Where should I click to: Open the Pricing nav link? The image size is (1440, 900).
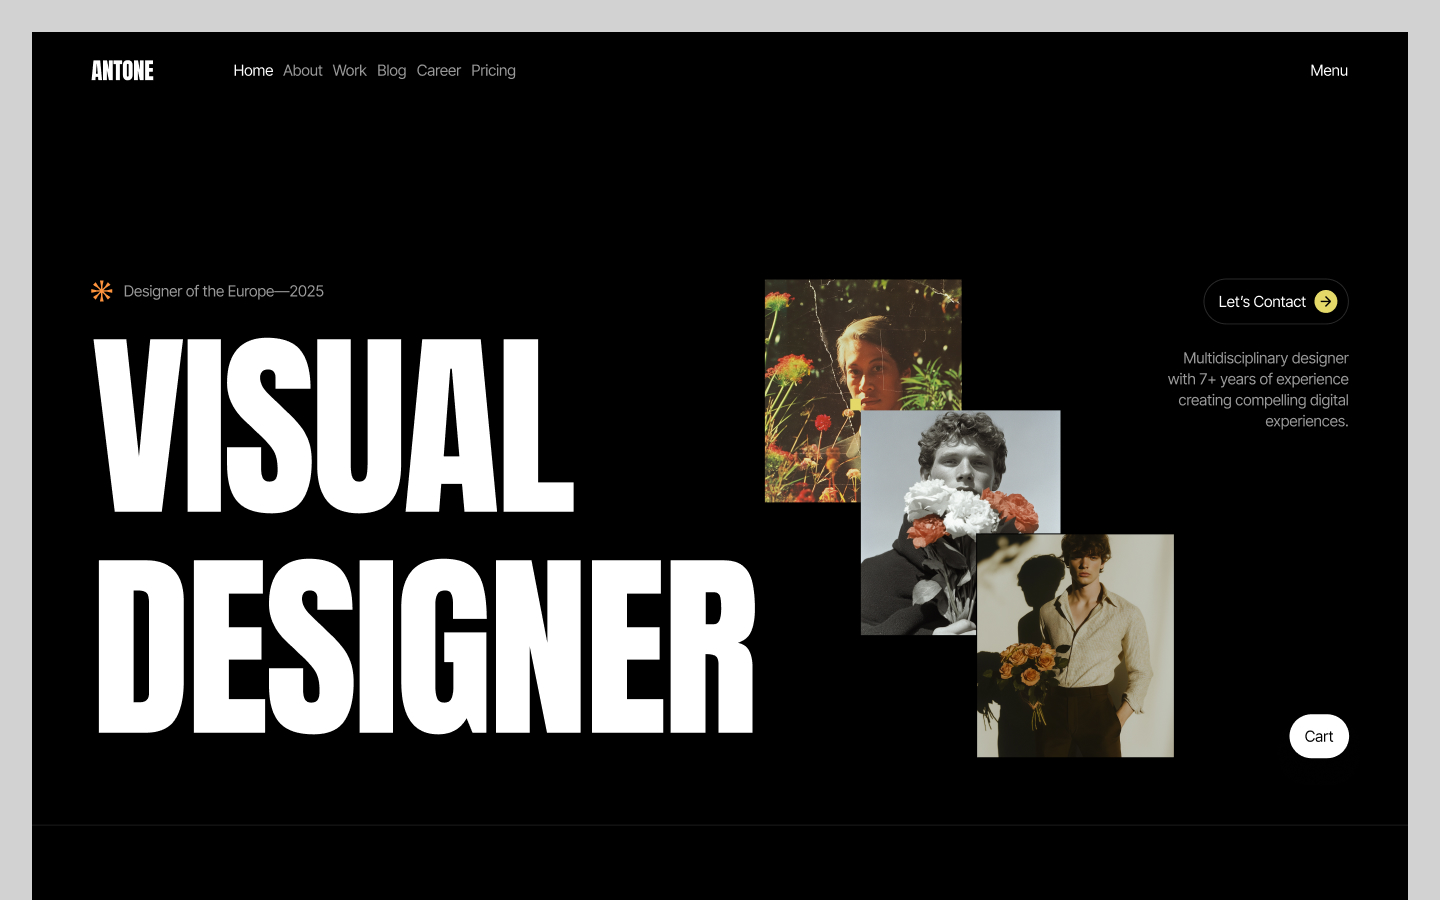pos(493,71)
